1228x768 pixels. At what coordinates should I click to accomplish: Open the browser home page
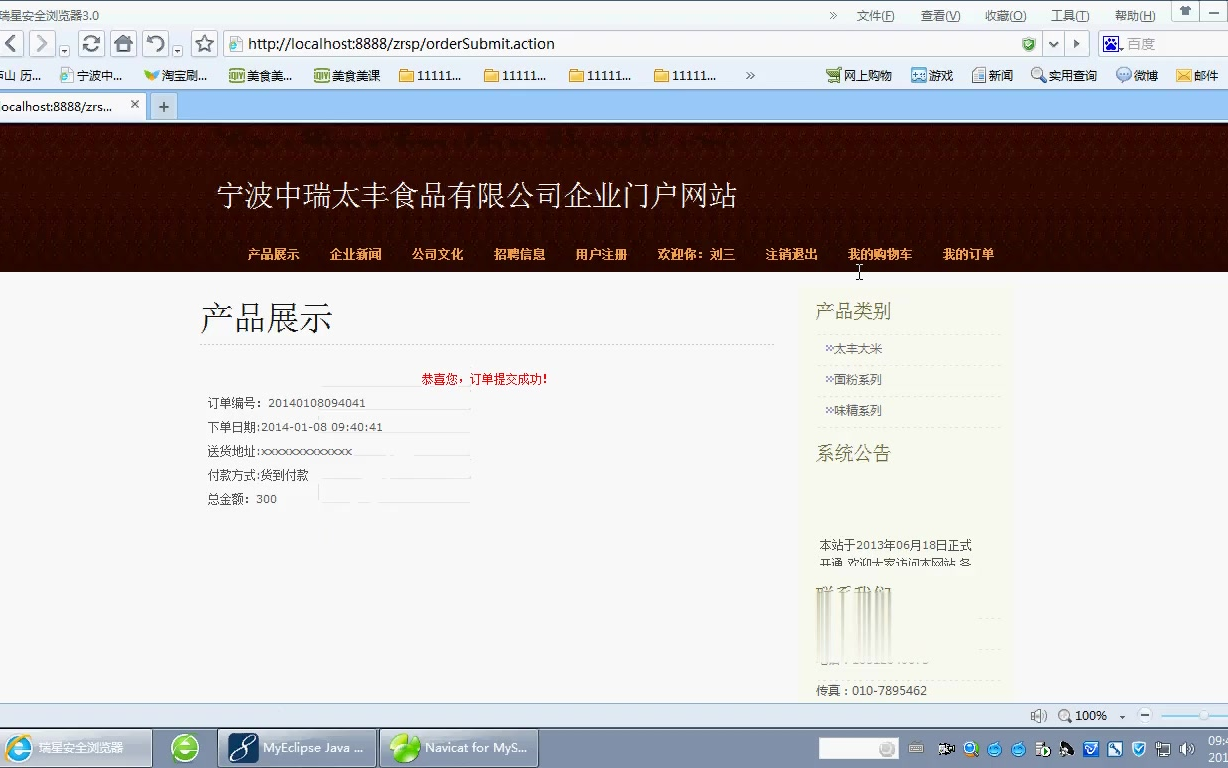coord(122,43)
